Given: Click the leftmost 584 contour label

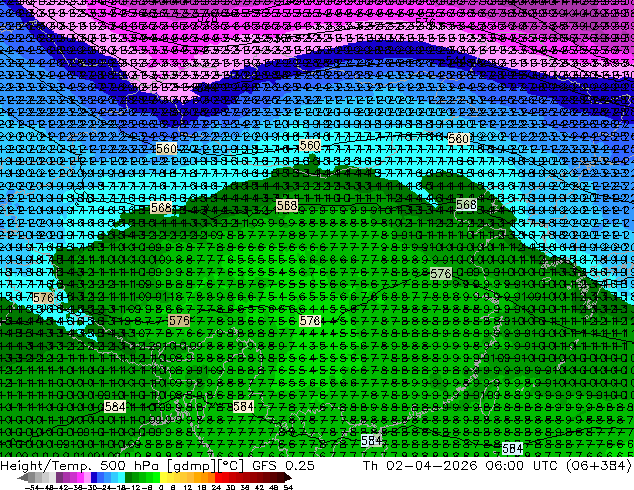Looking at the screenshot, I should 115,406.
